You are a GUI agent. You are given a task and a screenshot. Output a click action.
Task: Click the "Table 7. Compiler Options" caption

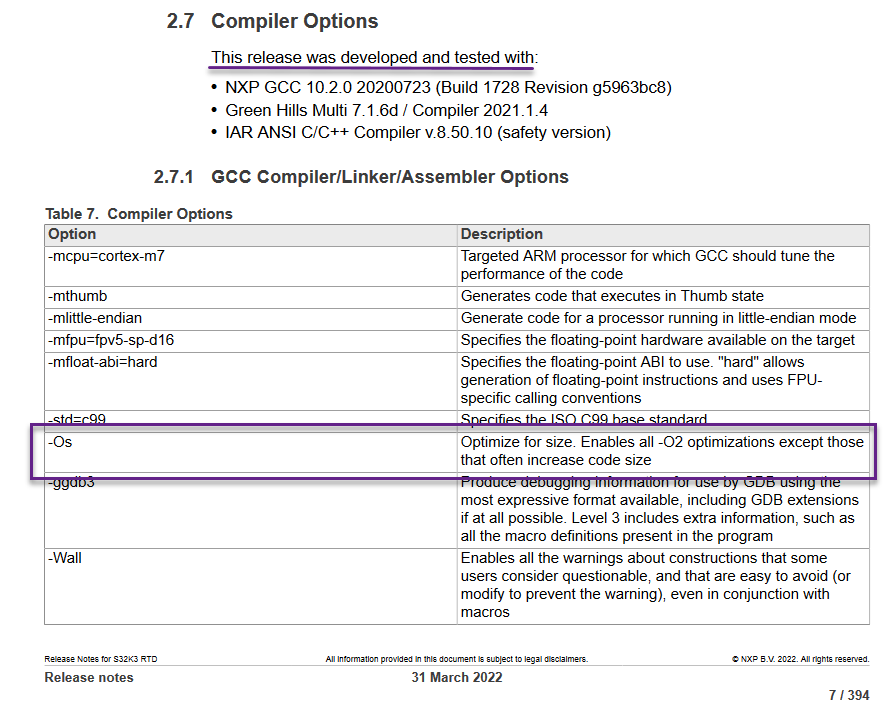pos(139,214)
